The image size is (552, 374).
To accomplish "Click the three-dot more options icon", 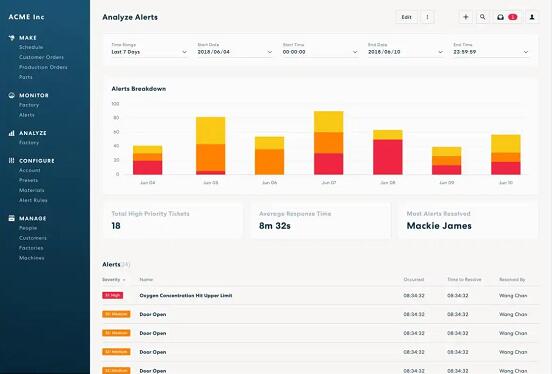I will click(x=427, y=17).
